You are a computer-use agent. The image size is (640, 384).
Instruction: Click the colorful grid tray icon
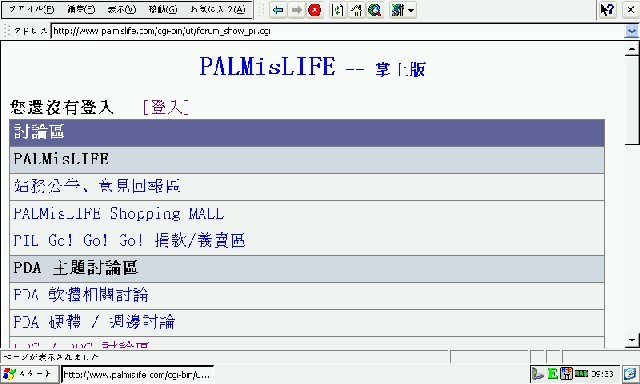566,373
